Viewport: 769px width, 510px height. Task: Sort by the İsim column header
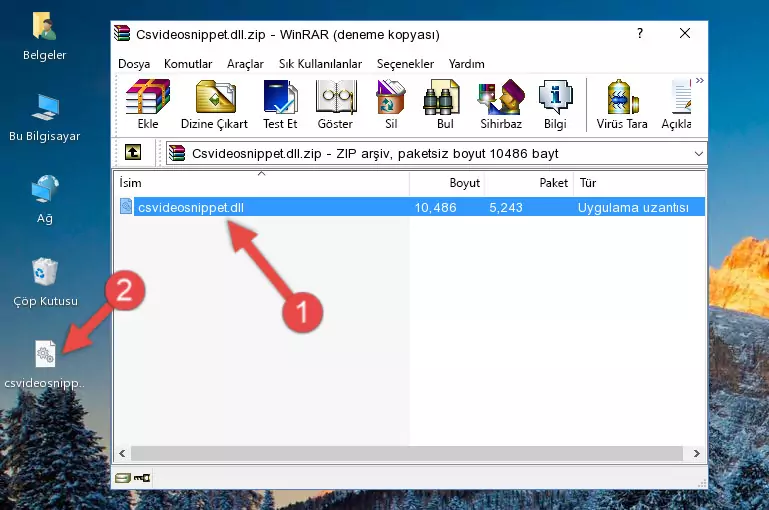(262, 183)
